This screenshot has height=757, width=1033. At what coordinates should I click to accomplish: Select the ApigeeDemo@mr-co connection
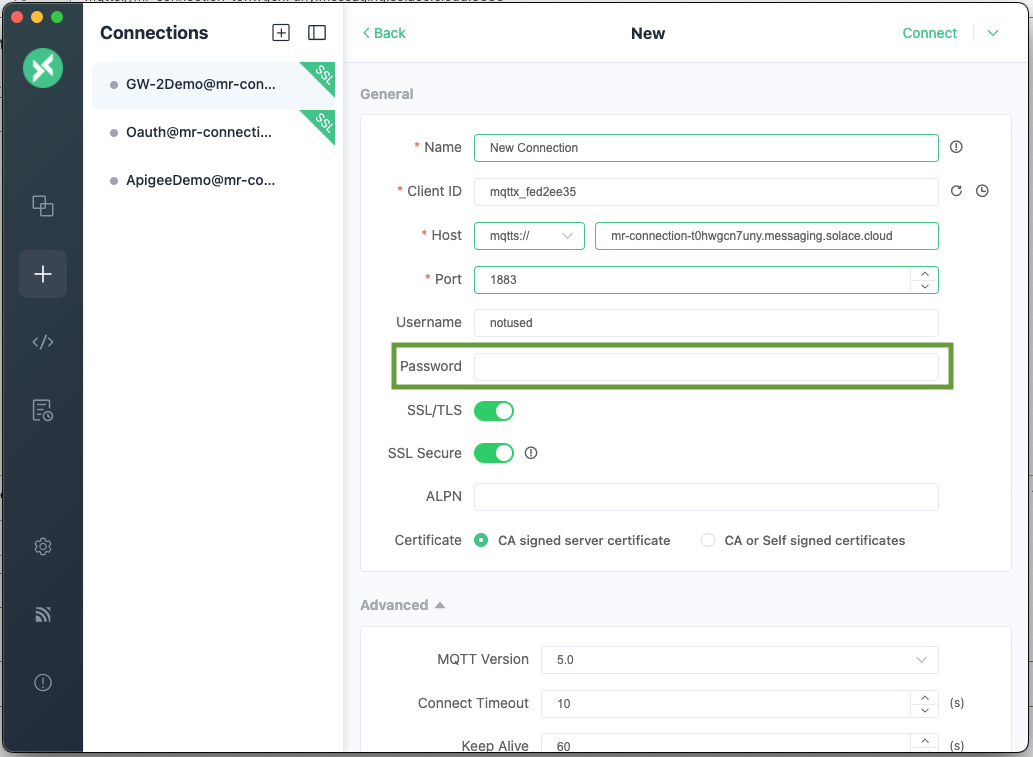tap(200, 180)
